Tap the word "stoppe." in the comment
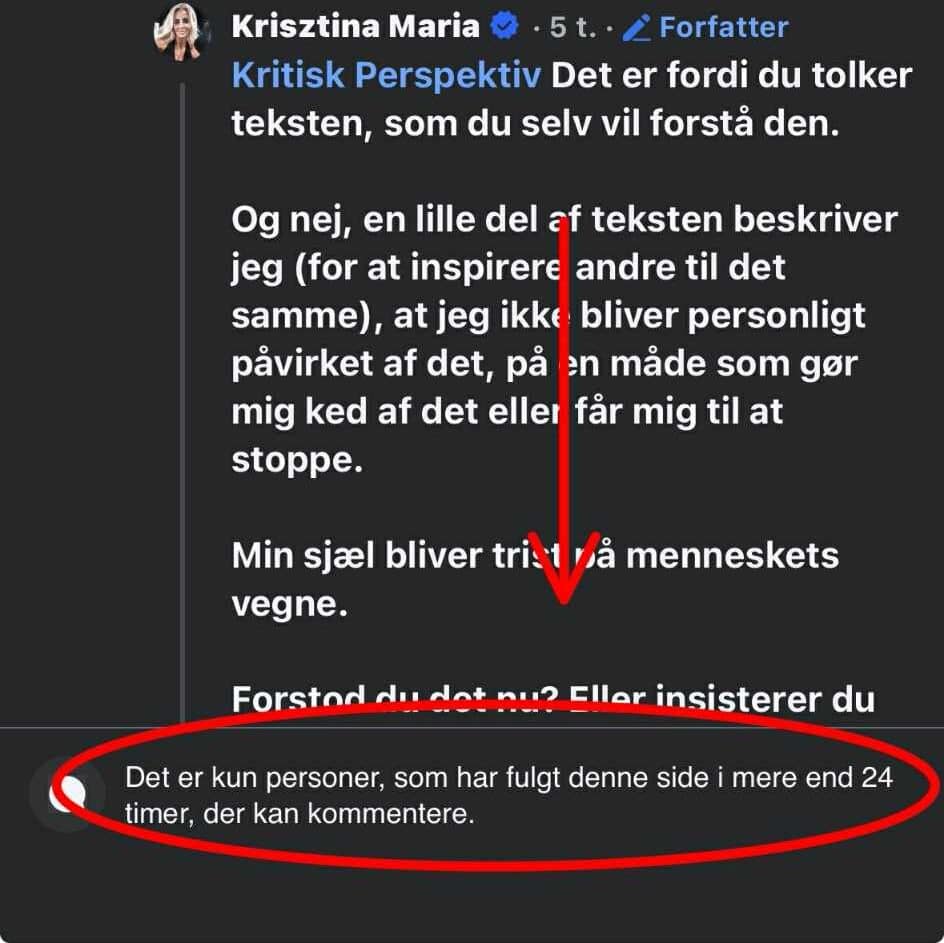 (296, 462)
